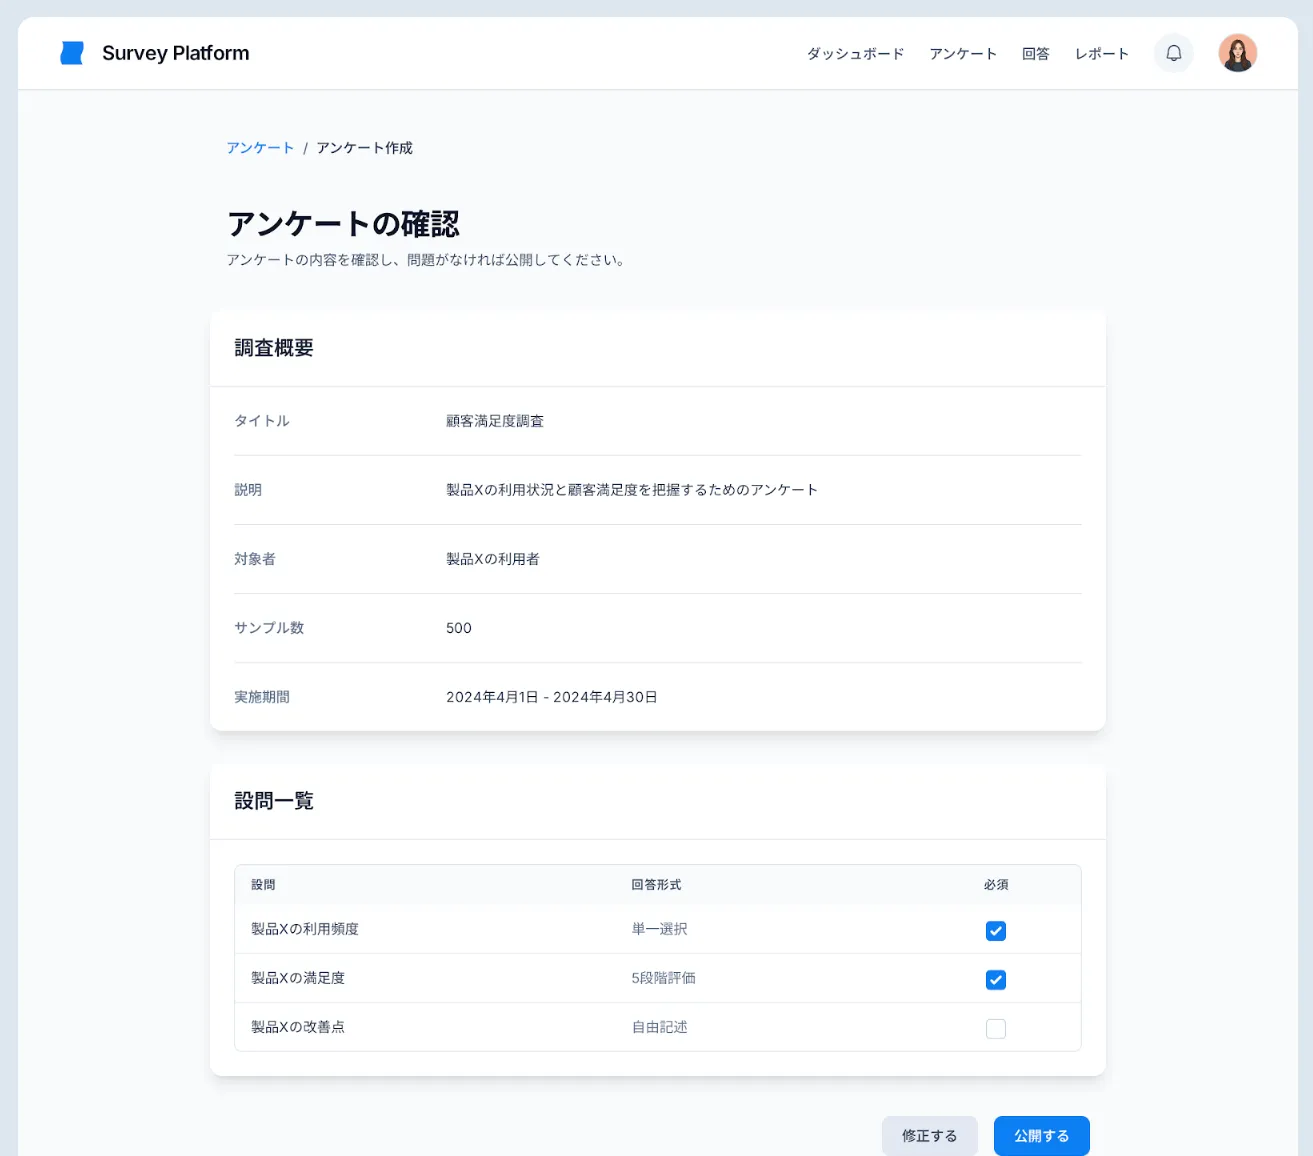The height and width of the screenshot is (1156, 1313).
Task: Select the 製品Xの改善点 question row
Action: pos(298,1027)
